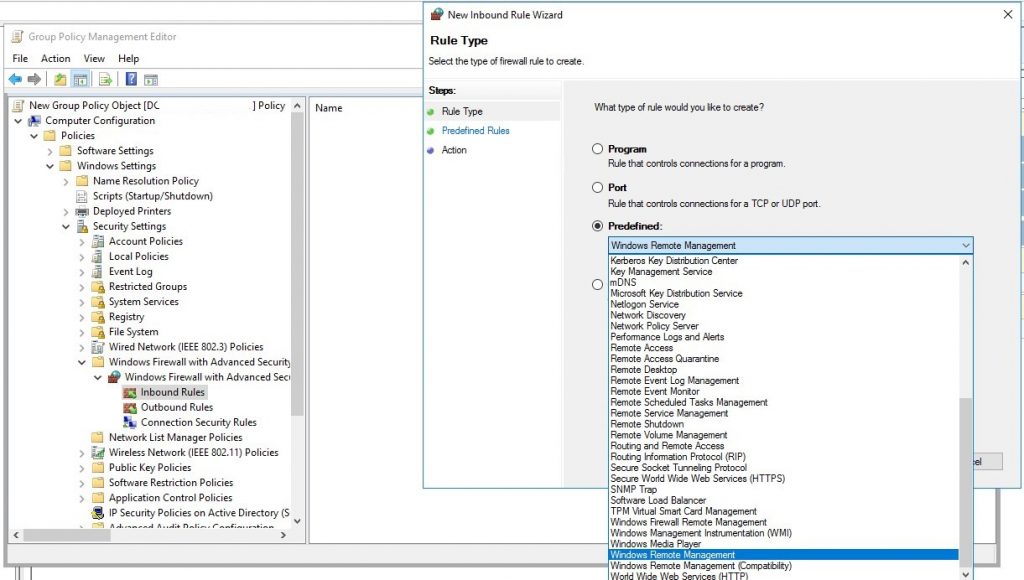Go to Predefined Rules wizard step
The image size is (1024, 580).
[x=475, y=131]
